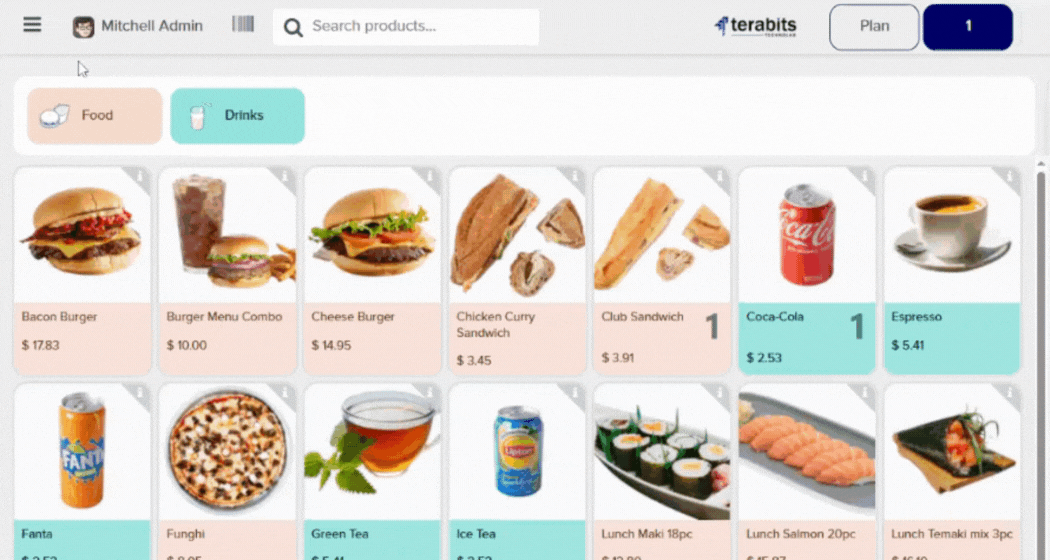Open Bacon Burger info corner icon
1050x560 pixels.
139,178
